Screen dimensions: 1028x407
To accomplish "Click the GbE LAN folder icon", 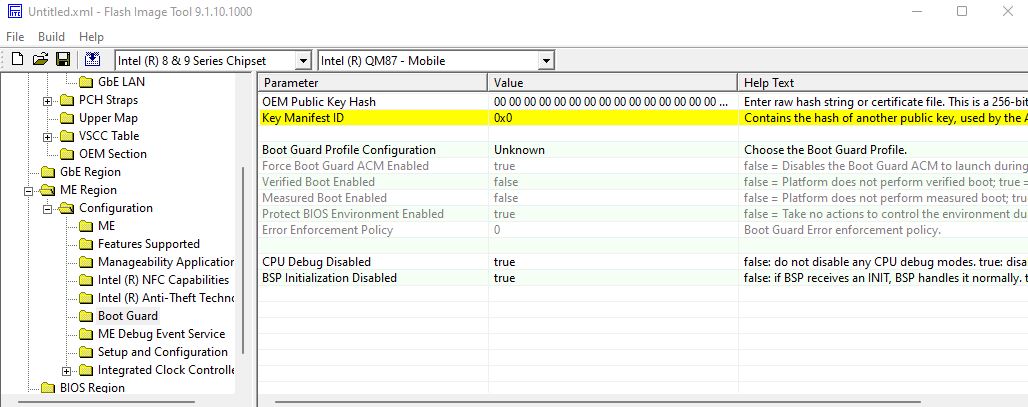I will point(86,83).
